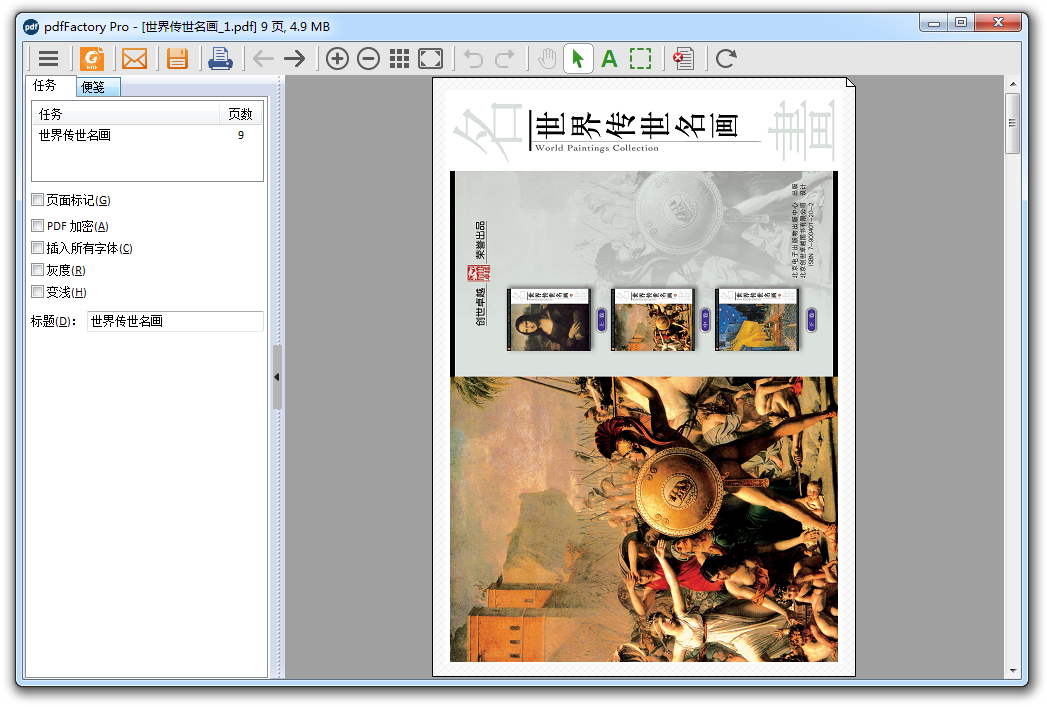Click scrollbar down arrow
1047x707 pixels.
[1013, 670]
